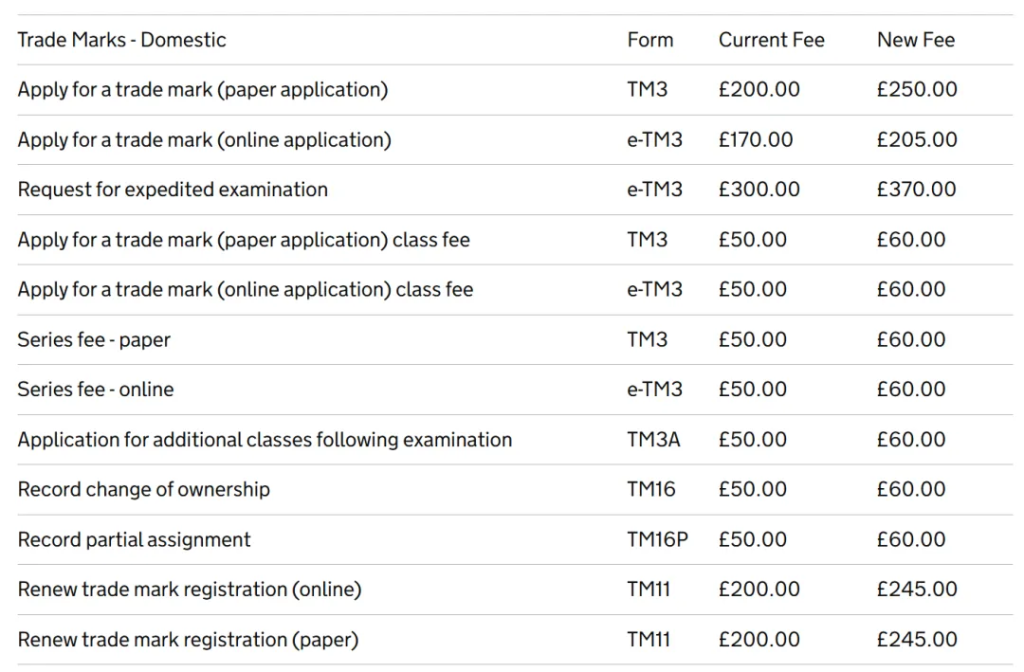Click the 'Trade Marks - Domestic' header cell
The width and height of the screenshot is (1024, 672).
click(x=122, y=40)
